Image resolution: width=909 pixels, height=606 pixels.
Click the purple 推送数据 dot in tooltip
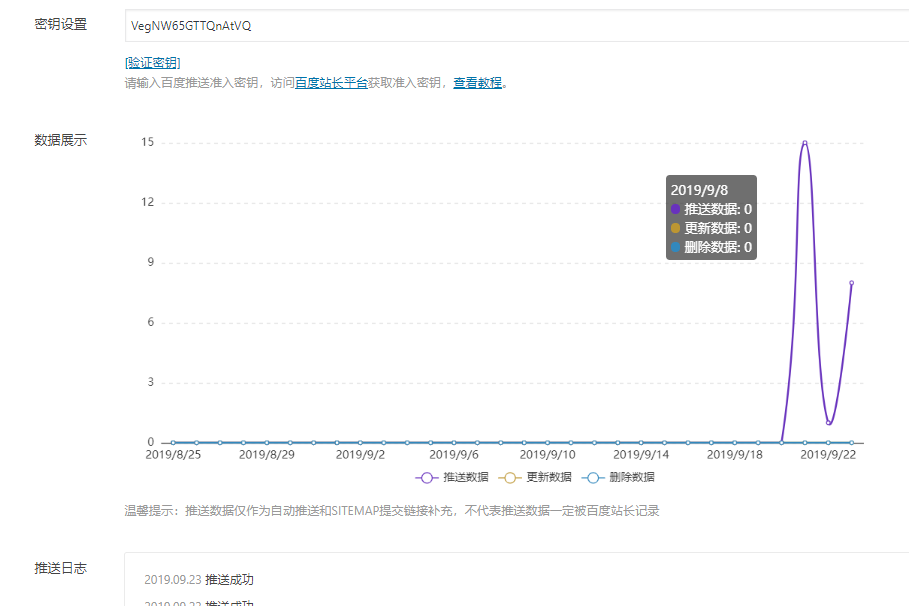pyautogui.click(x=676, y=209)
